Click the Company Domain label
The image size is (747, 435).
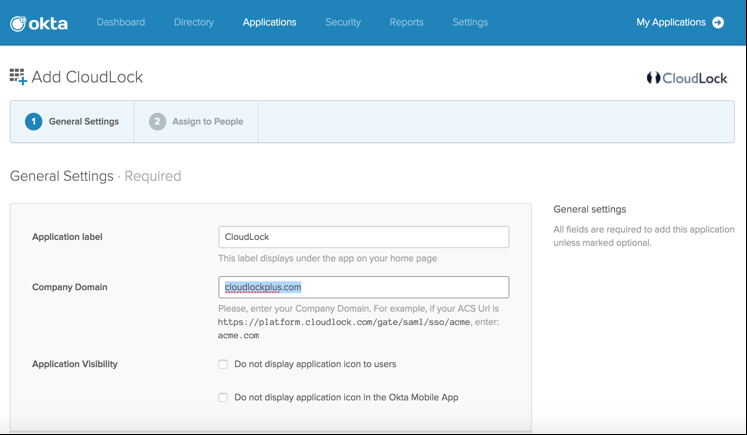(70, 287)
